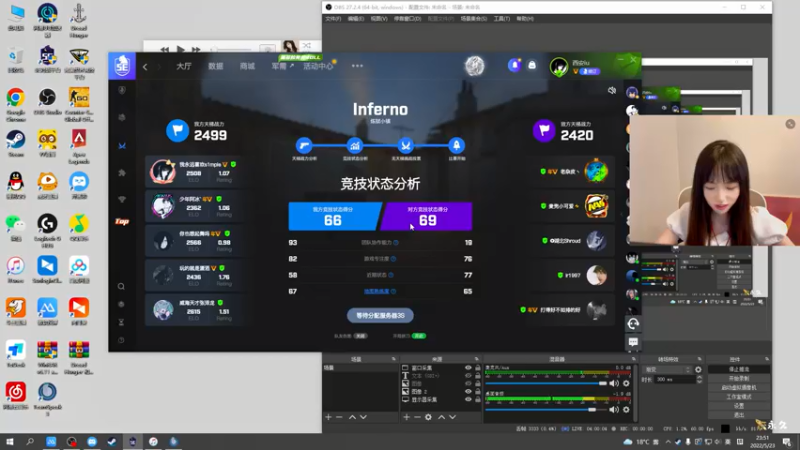Add a new scene with plus in OBS
Viewport: 800px width, 450px height.
[x=328, y=417]
